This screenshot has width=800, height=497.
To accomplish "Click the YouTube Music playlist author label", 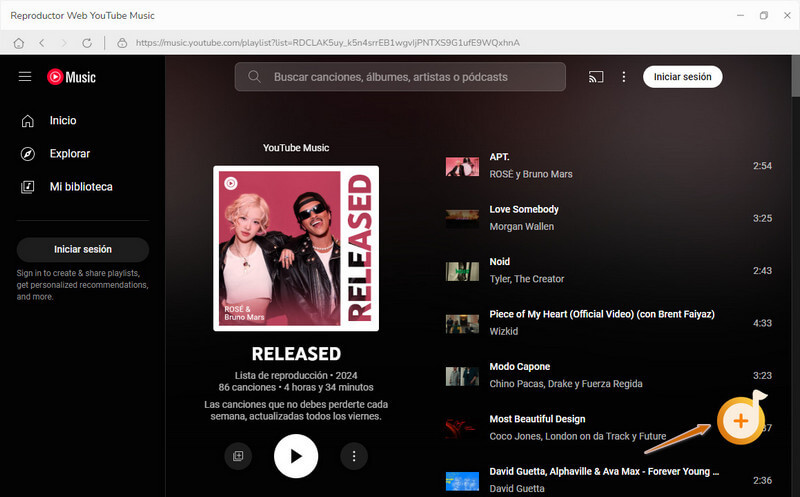I will pyautogui.click(x=296, y=148).
